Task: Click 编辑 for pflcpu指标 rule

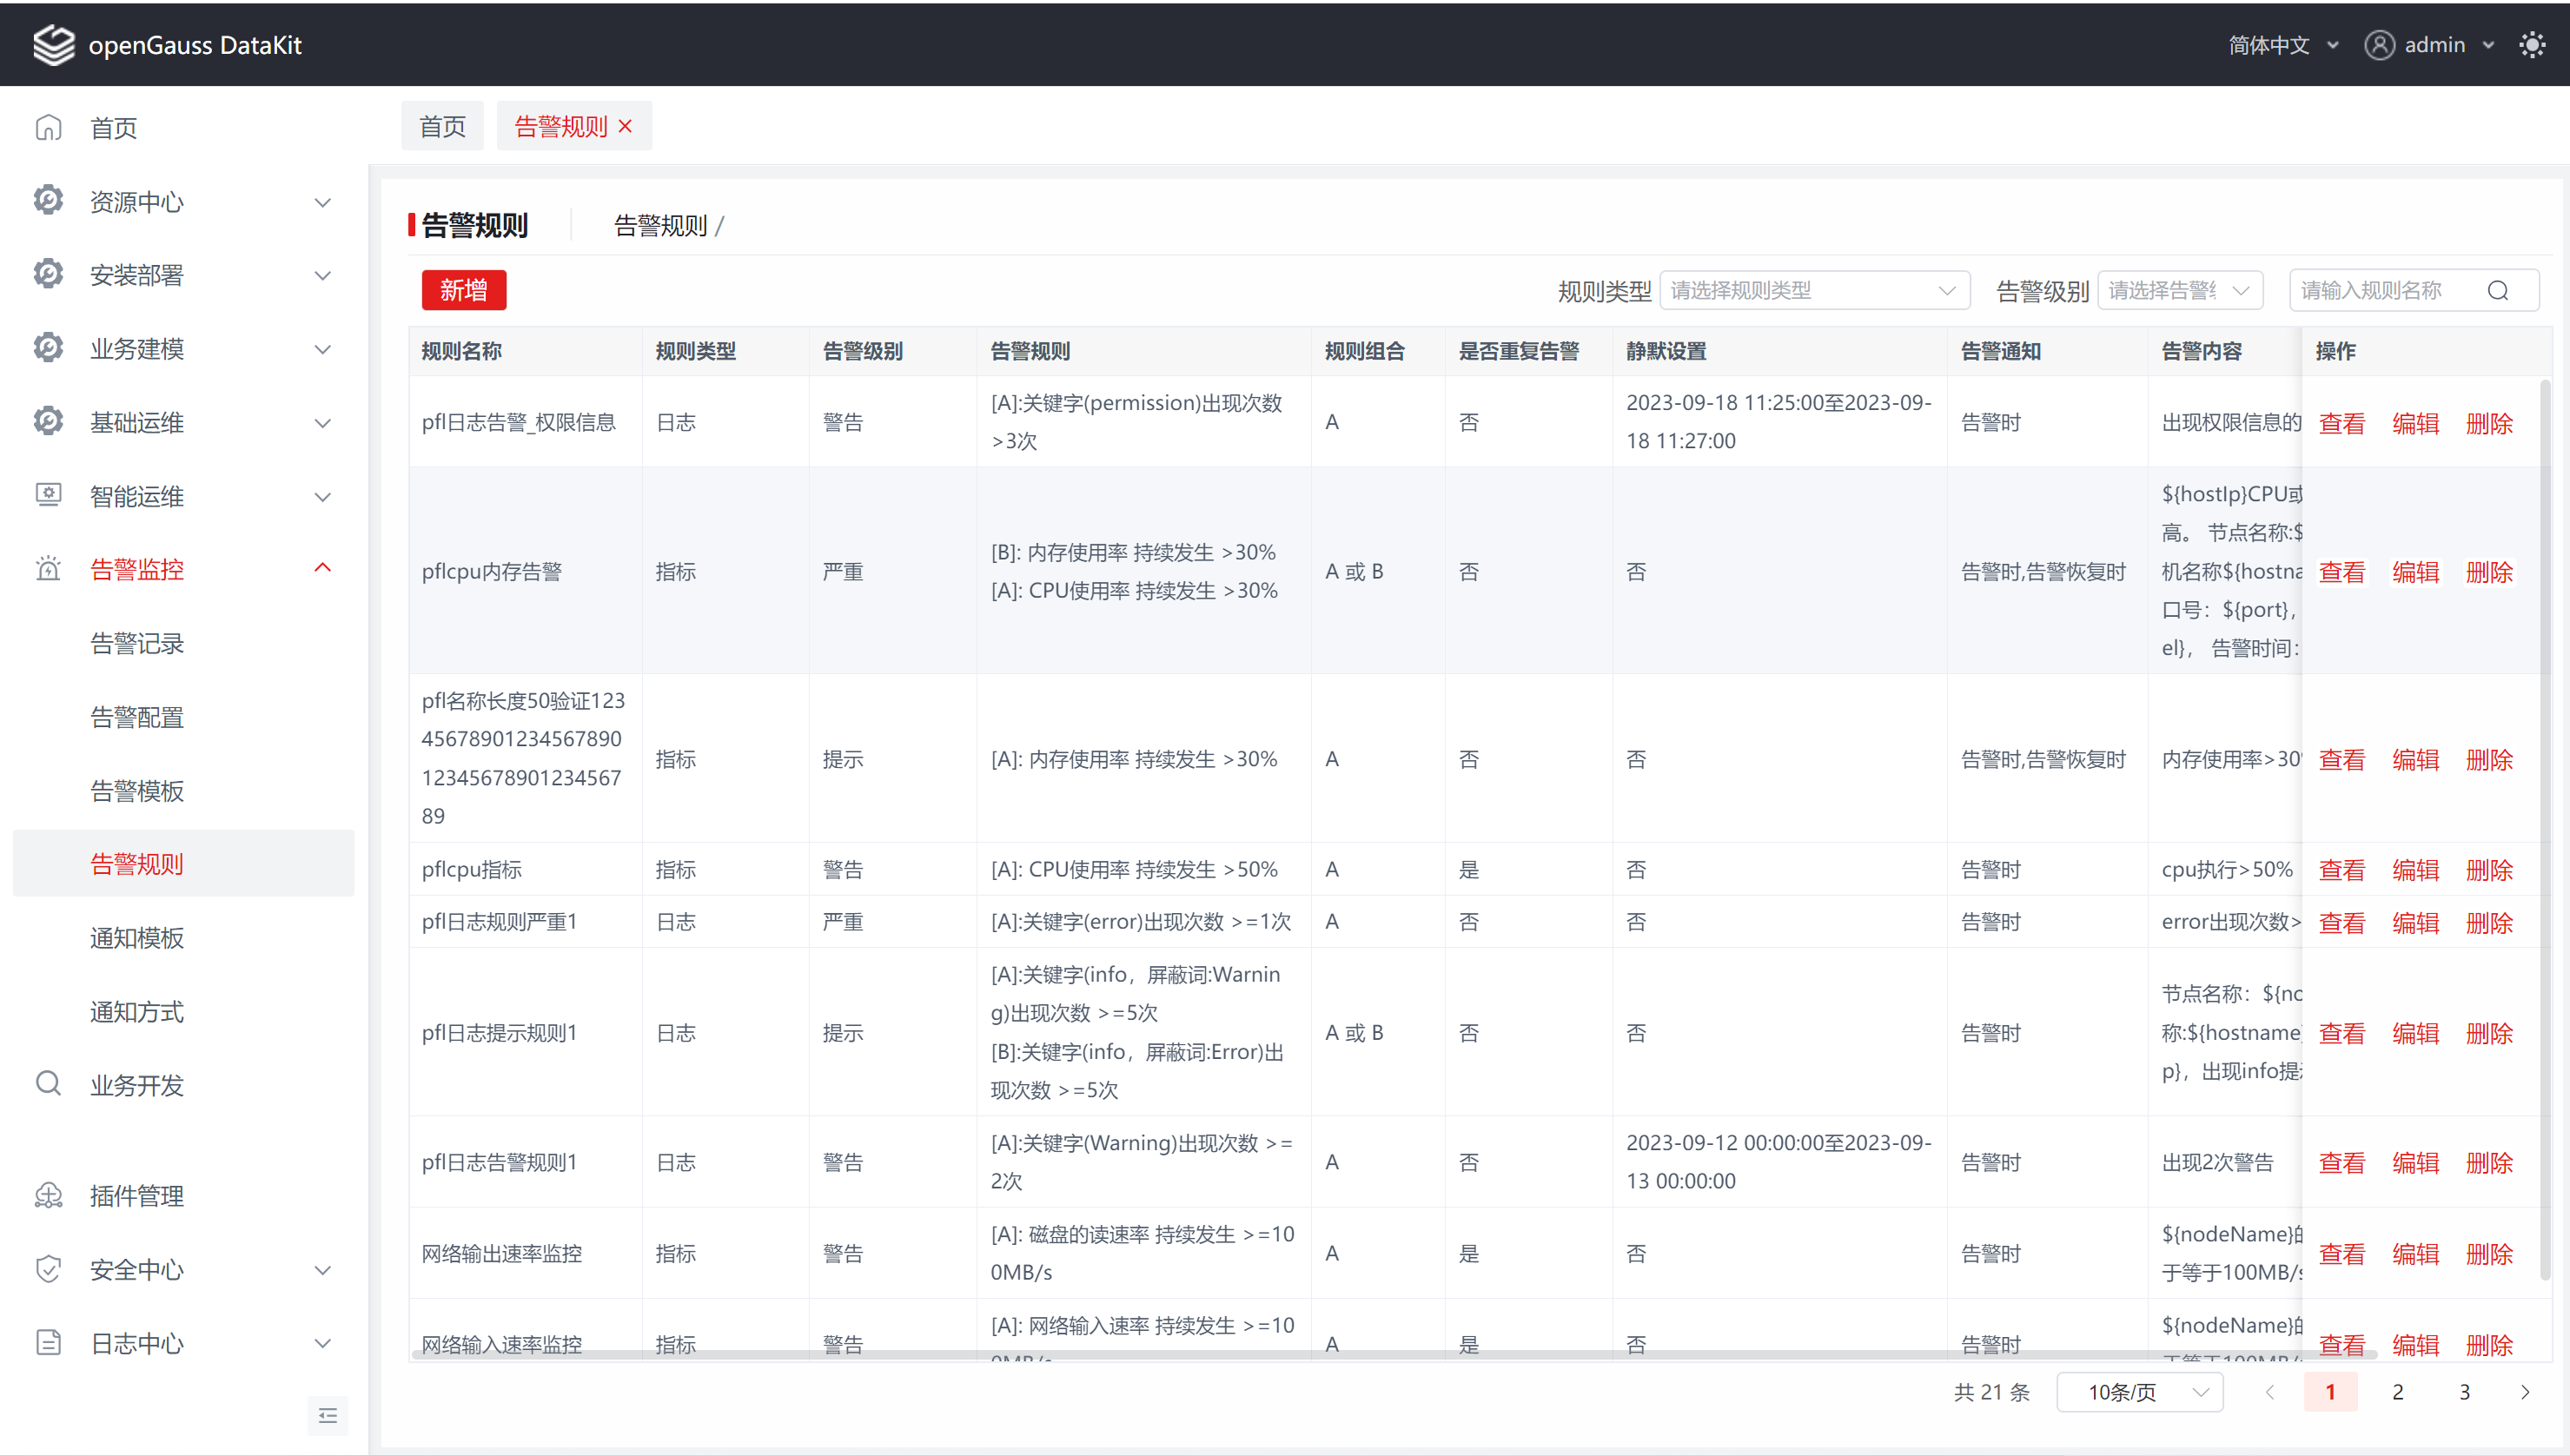Action: 2415,870
